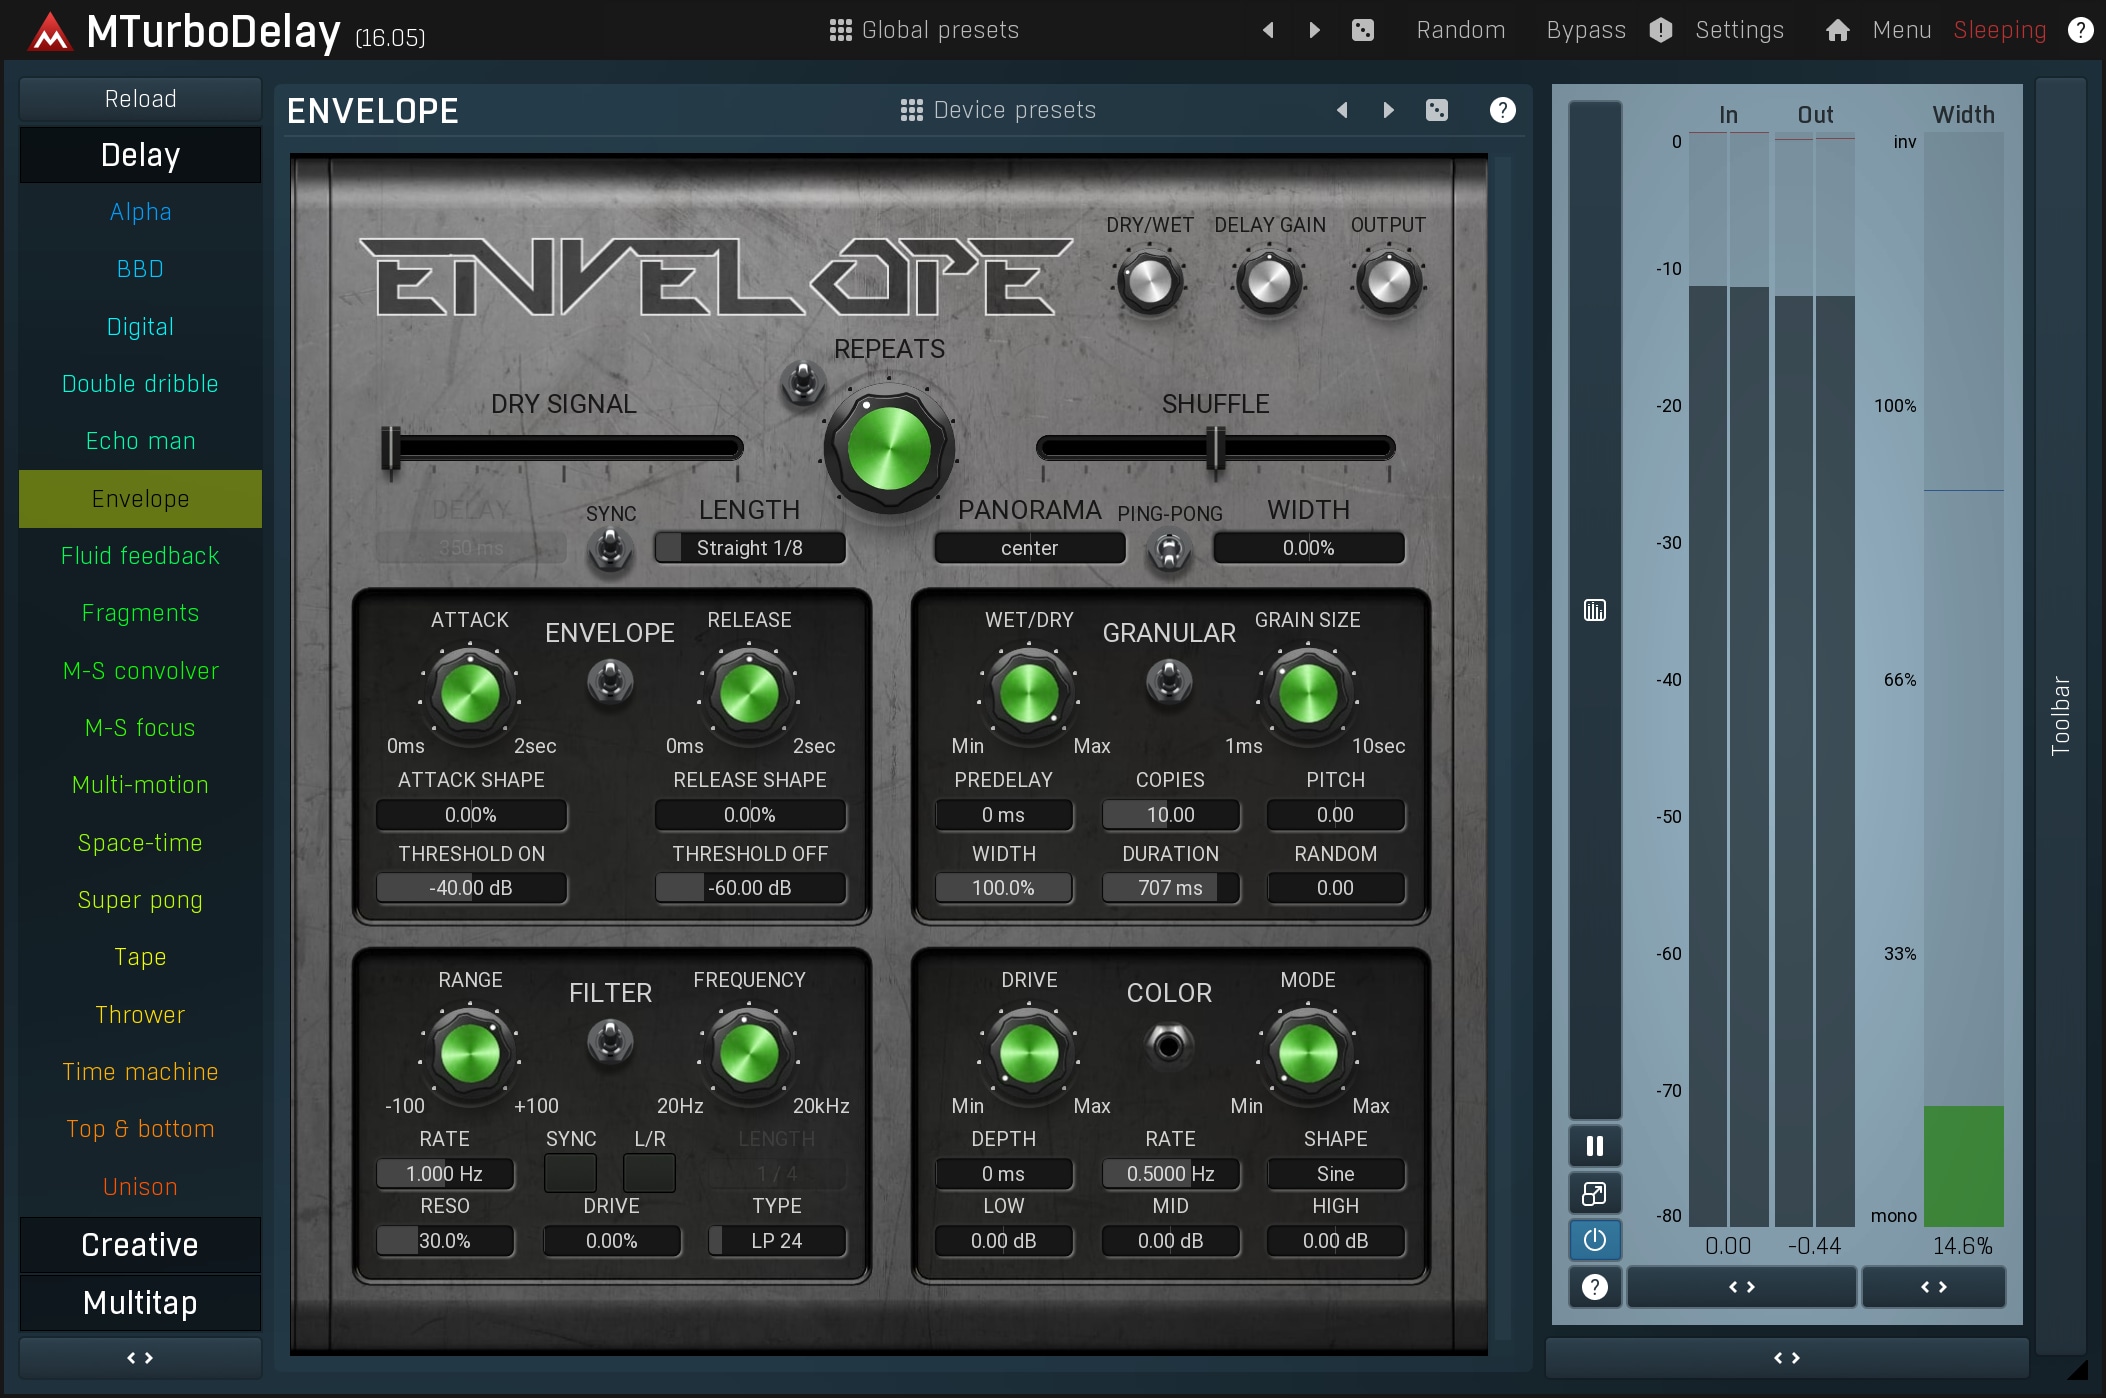Enable filter SYNC checkbox
The width and height of the screenshot is (2106, 1398).
(570, 1173)
